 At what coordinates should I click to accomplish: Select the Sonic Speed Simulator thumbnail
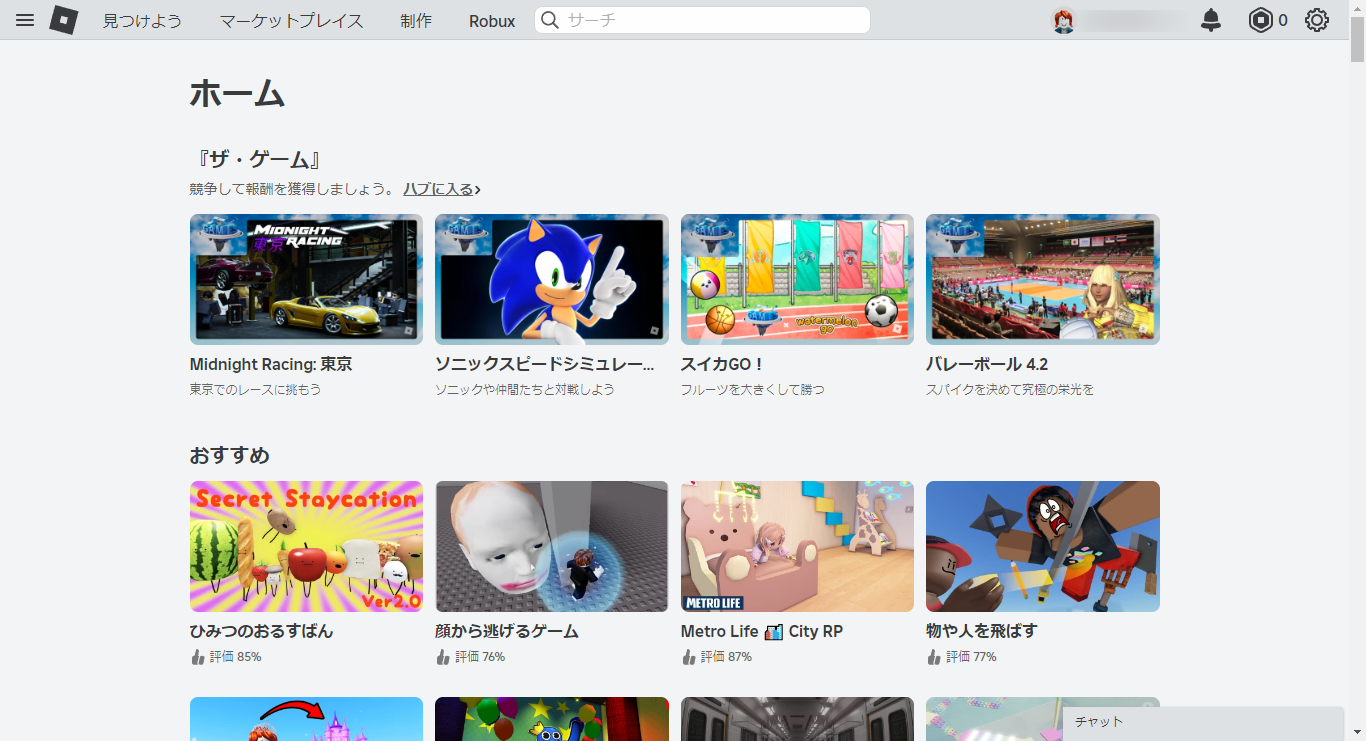[x=552, y=279]
